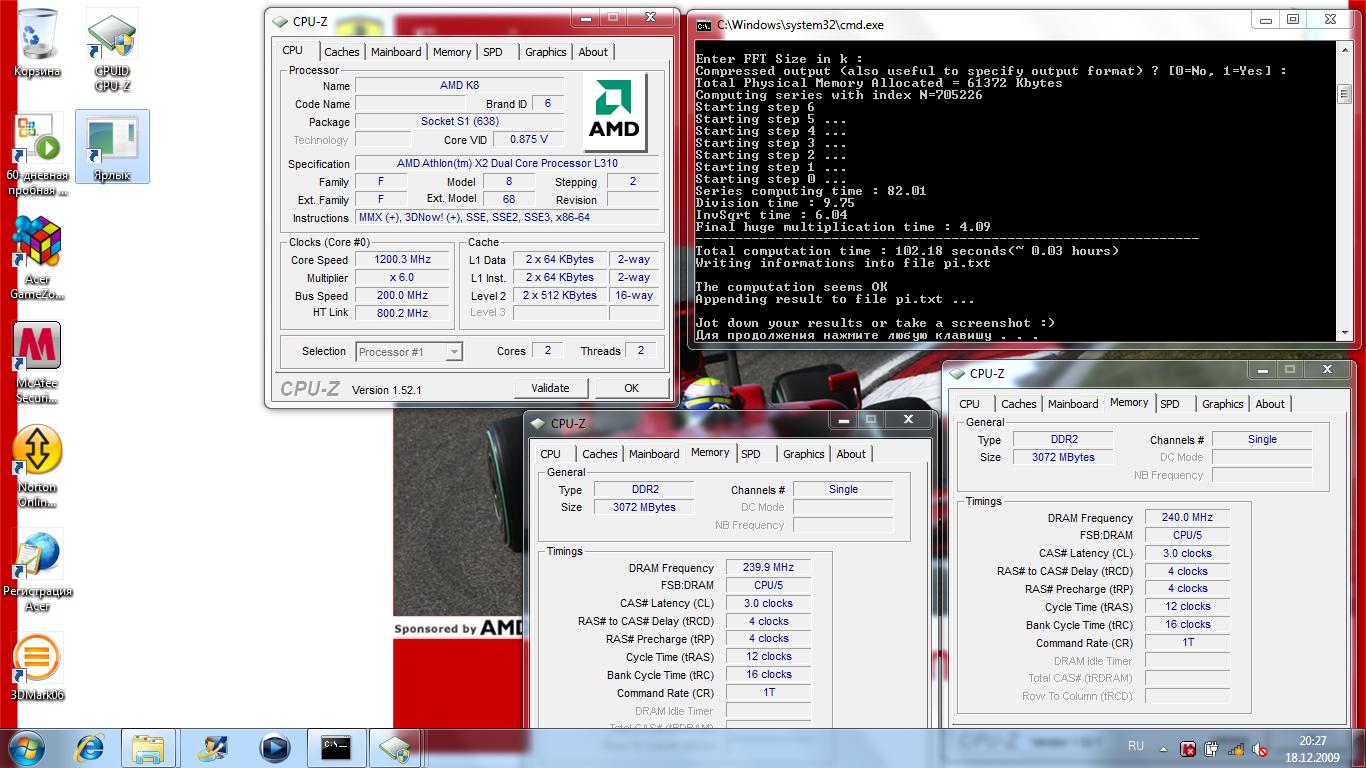Open Windows Media Player taskbar icon
1366x768 pixels.
[274, 747]
